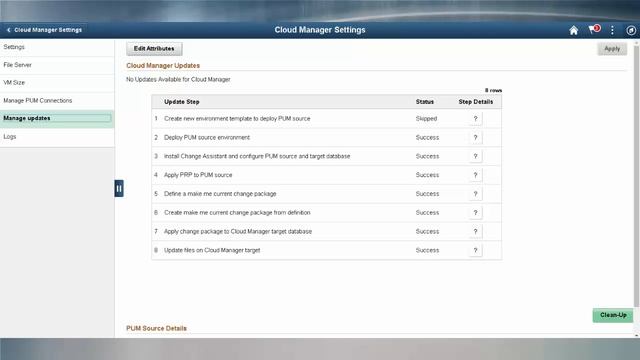Viewport: 640px width, 360px height.
Task: Click 'Define a make me current change package' text
Action: tap(220, 194)
